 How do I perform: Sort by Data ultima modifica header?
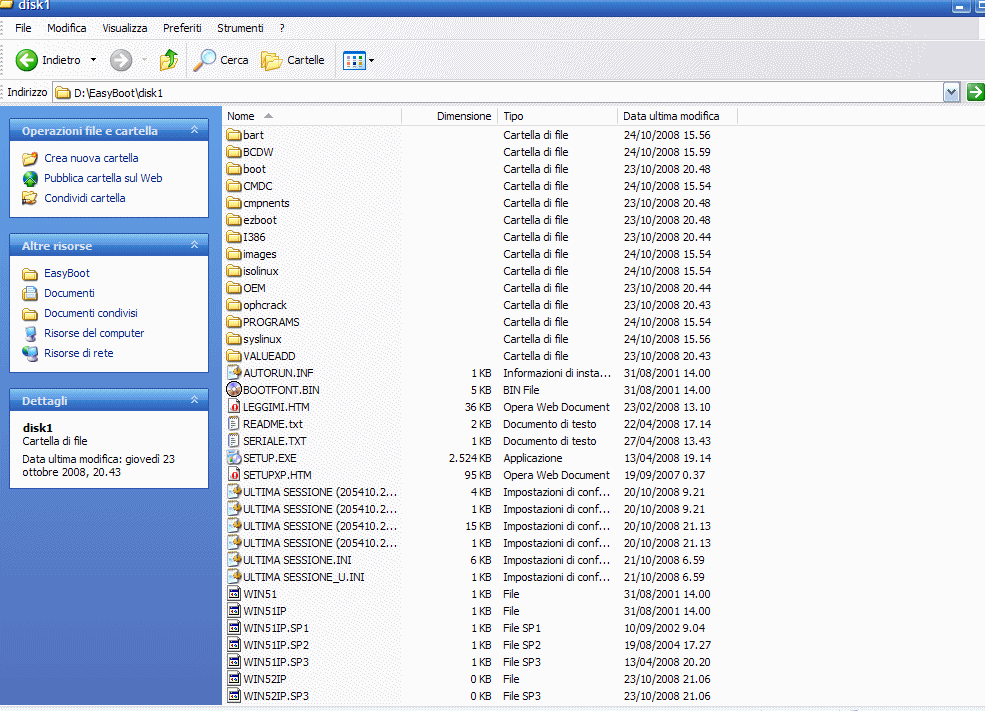pyautogui.click(x=677, y=116)
